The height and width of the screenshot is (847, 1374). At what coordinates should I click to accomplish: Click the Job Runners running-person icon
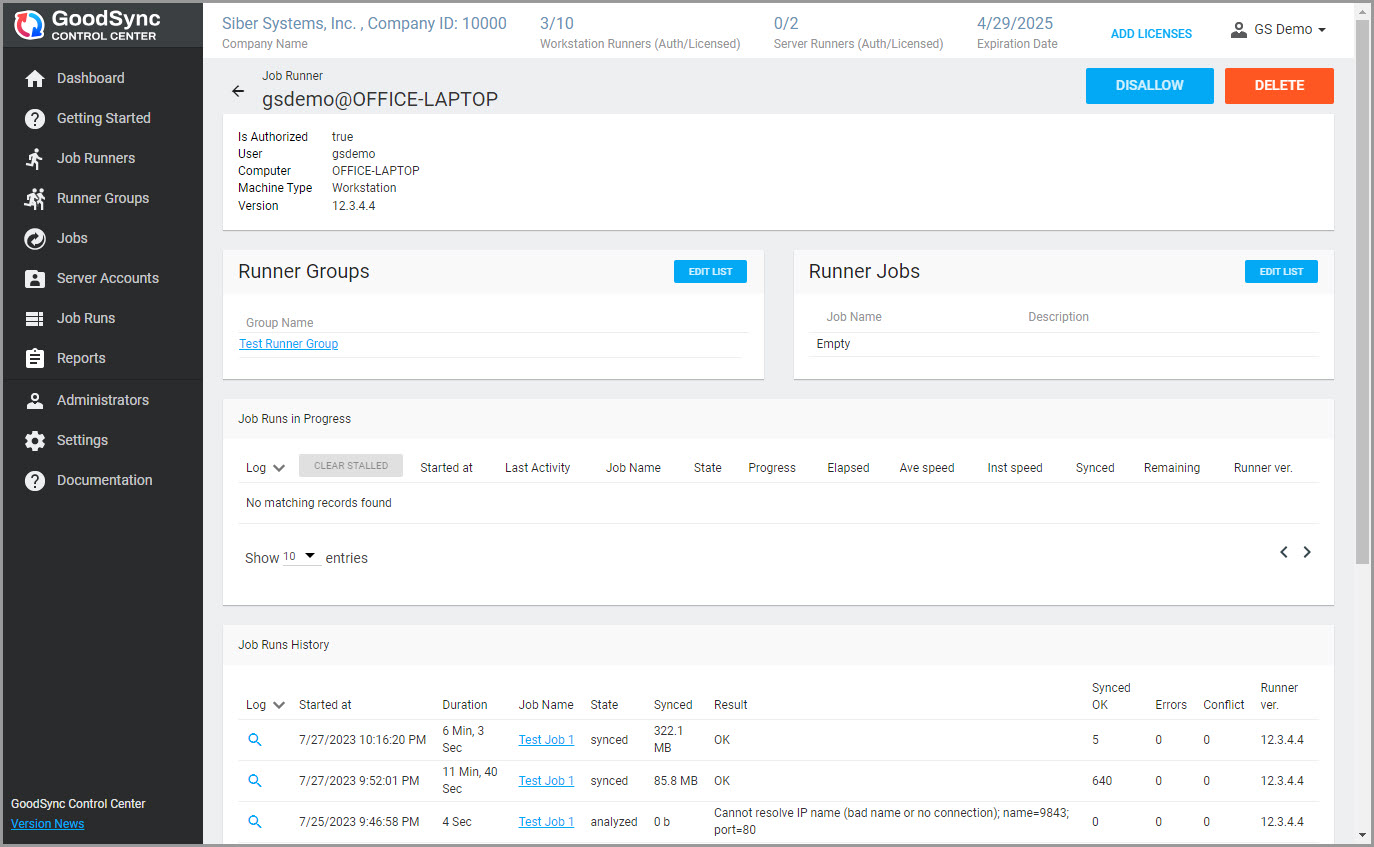coord(35,158)
